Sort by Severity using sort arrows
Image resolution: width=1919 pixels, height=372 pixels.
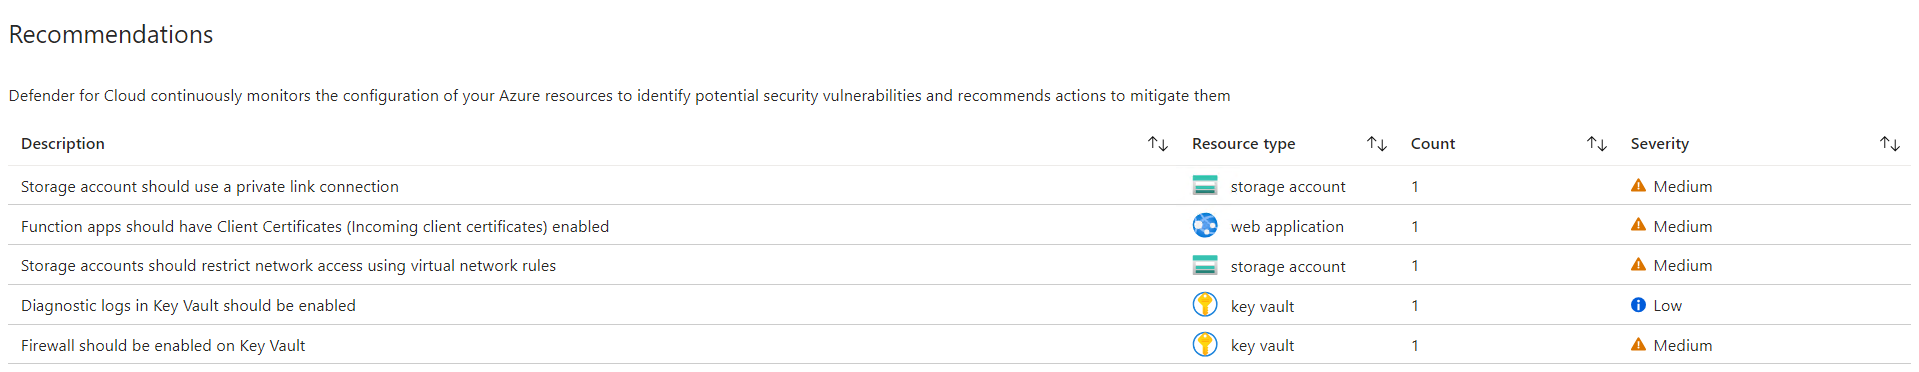point(1890,144)
